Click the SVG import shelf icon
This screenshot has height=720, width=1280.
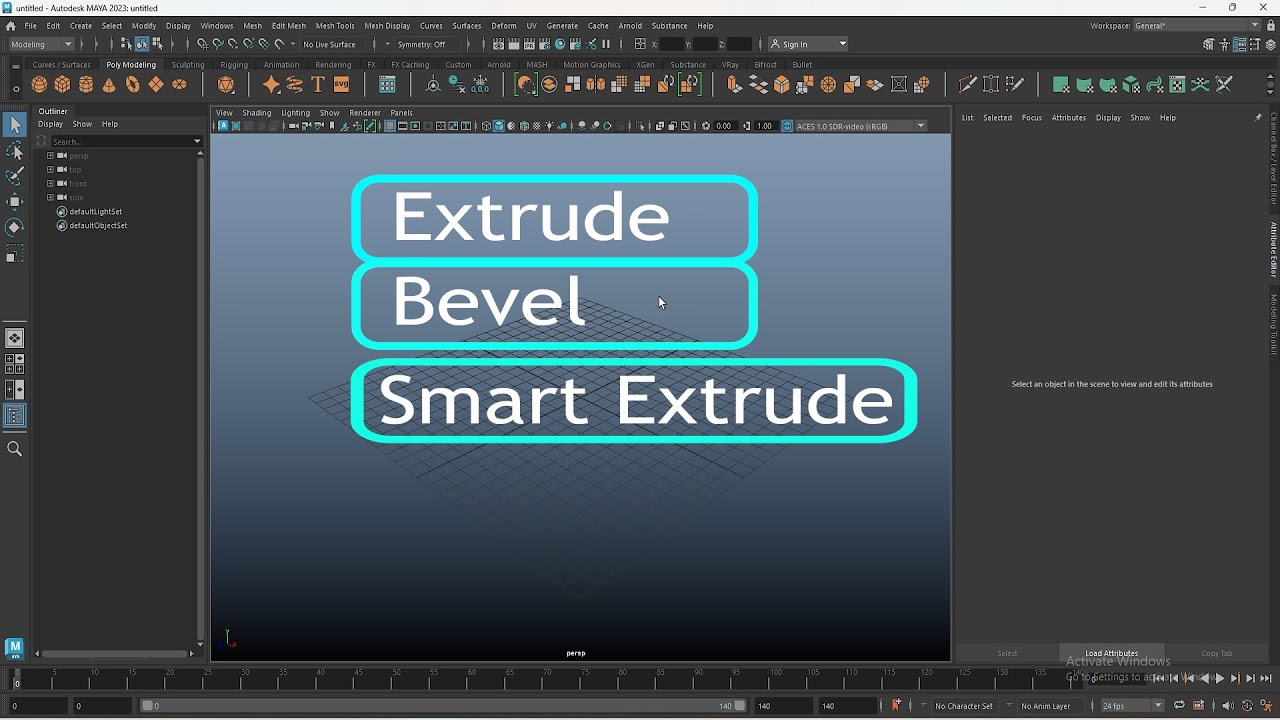tap(342, 85)
